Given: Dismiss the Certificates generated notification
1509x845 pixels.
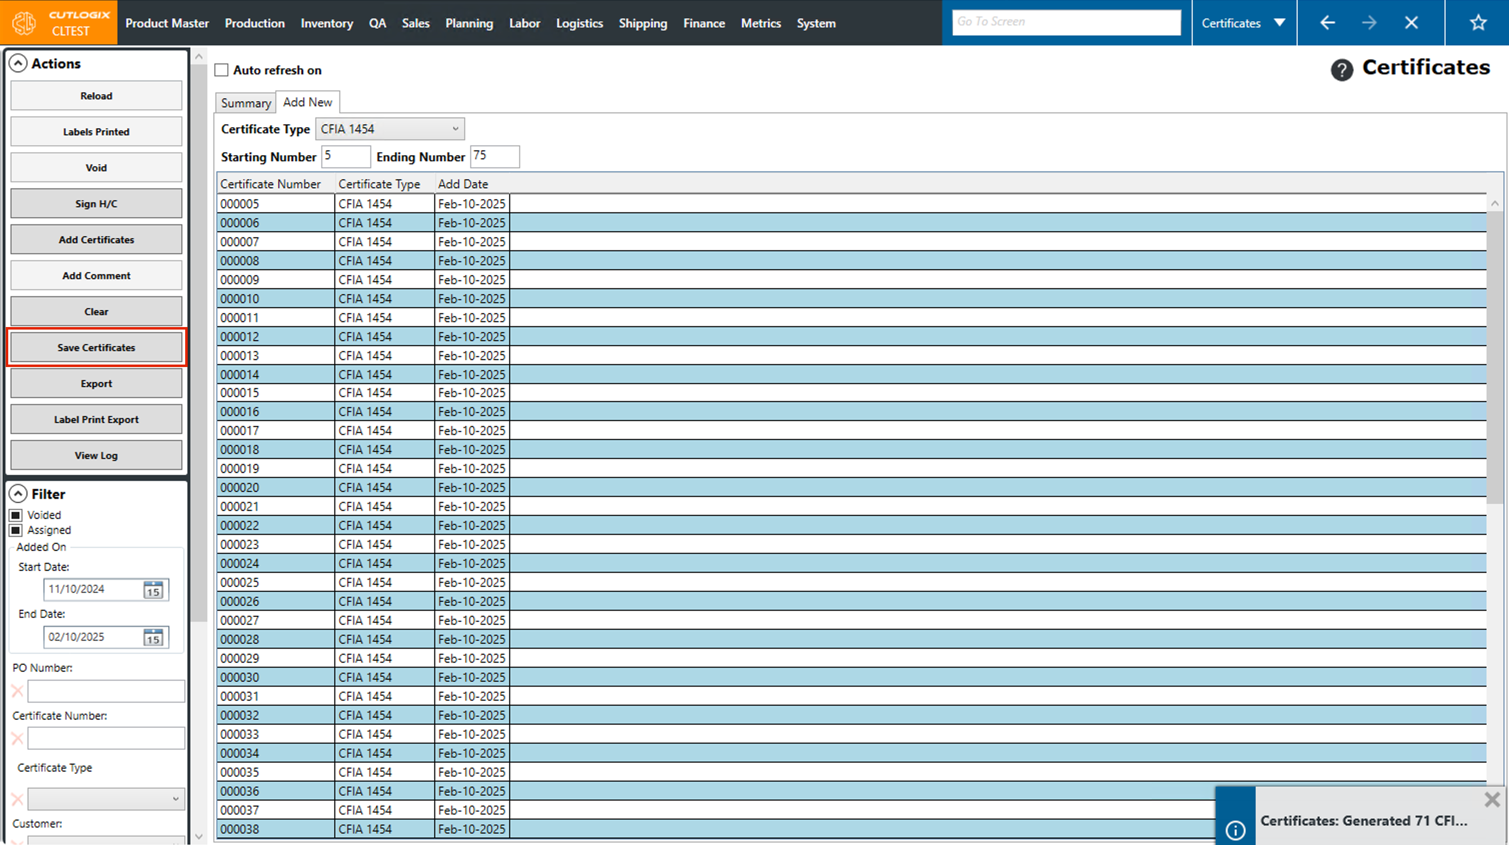Looking at the screenshot, I should [x=1491, y=799].
